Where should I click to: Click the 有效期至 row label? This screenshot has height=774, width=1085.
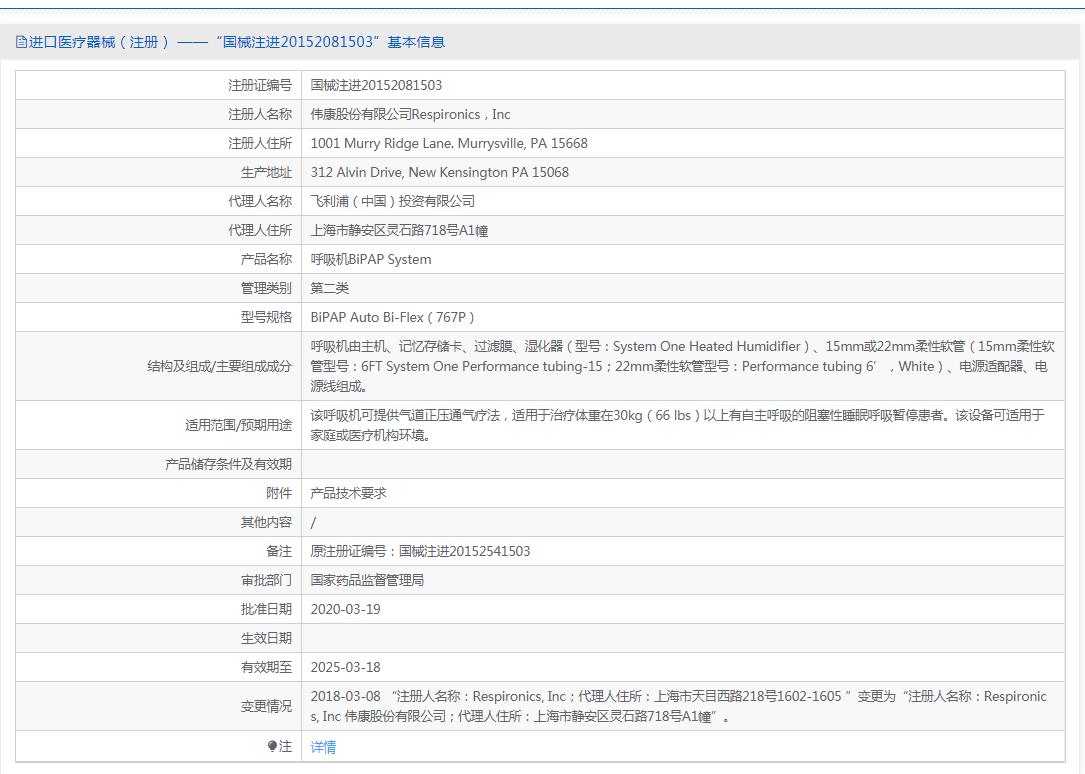tap(262, 667)
